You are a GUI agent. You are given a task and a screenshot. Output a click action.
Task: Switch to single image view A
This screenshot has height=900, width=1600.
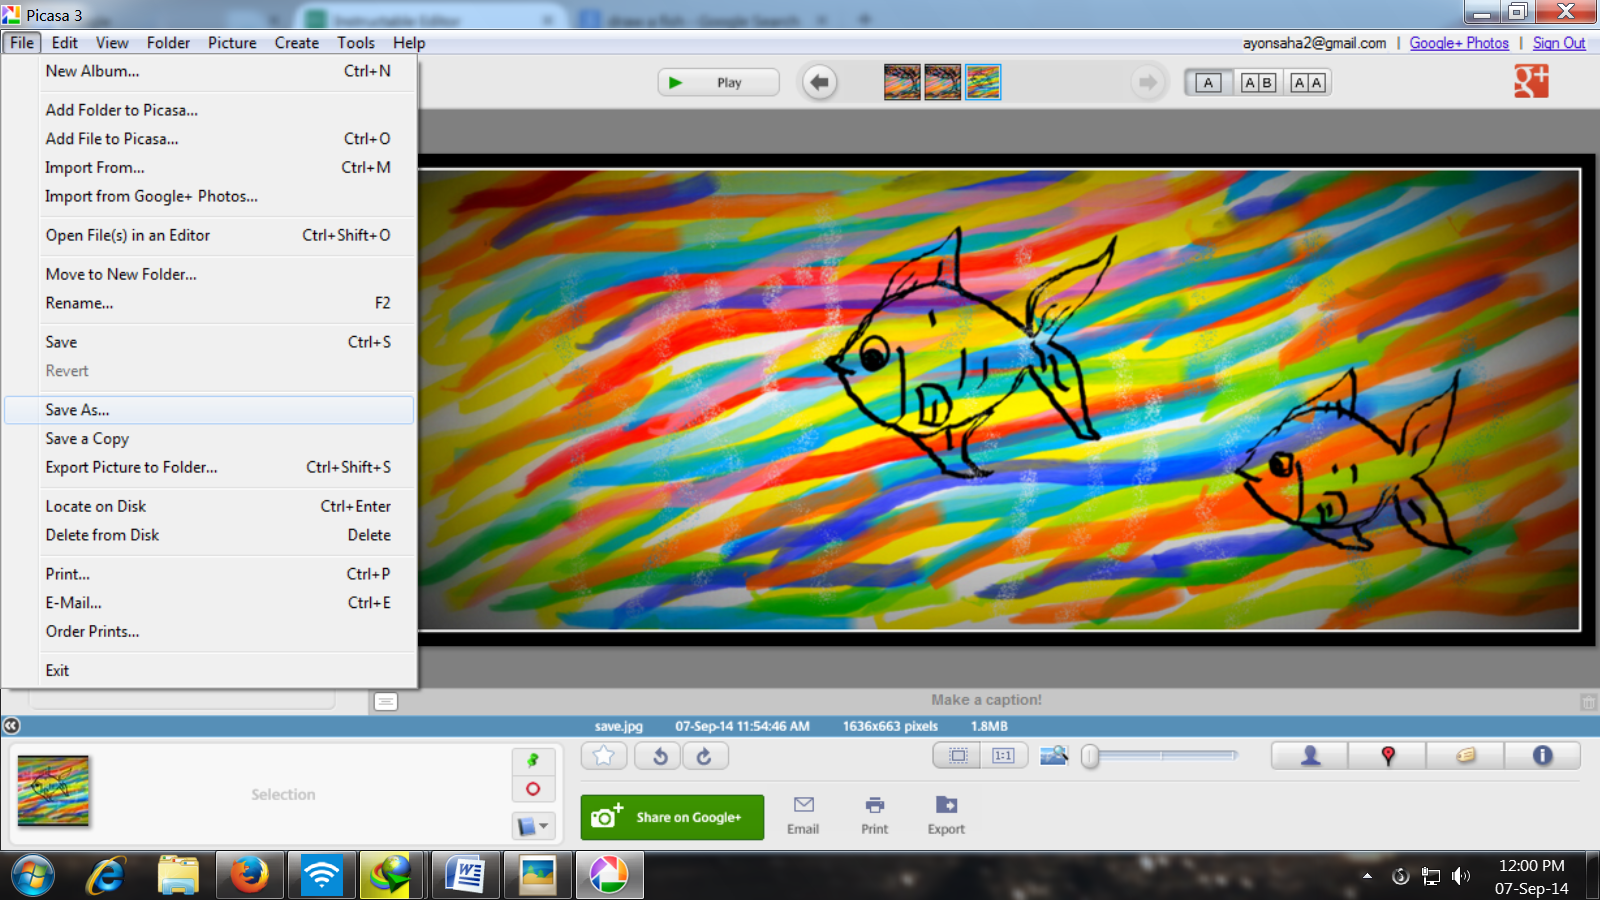(1208, 83)
